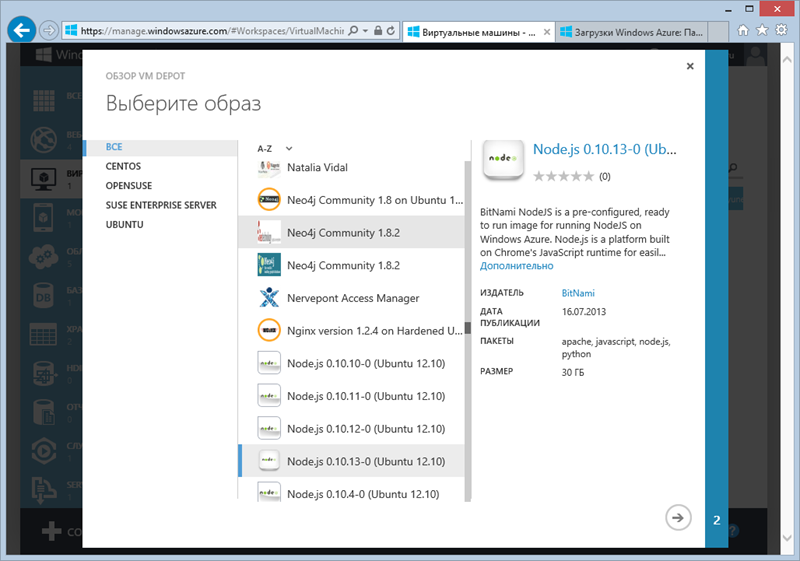Select the highlighted Neo4j Community 1.8.2 row
The width and height of the screenshot is (800, 561).
[x=352, y=233]
